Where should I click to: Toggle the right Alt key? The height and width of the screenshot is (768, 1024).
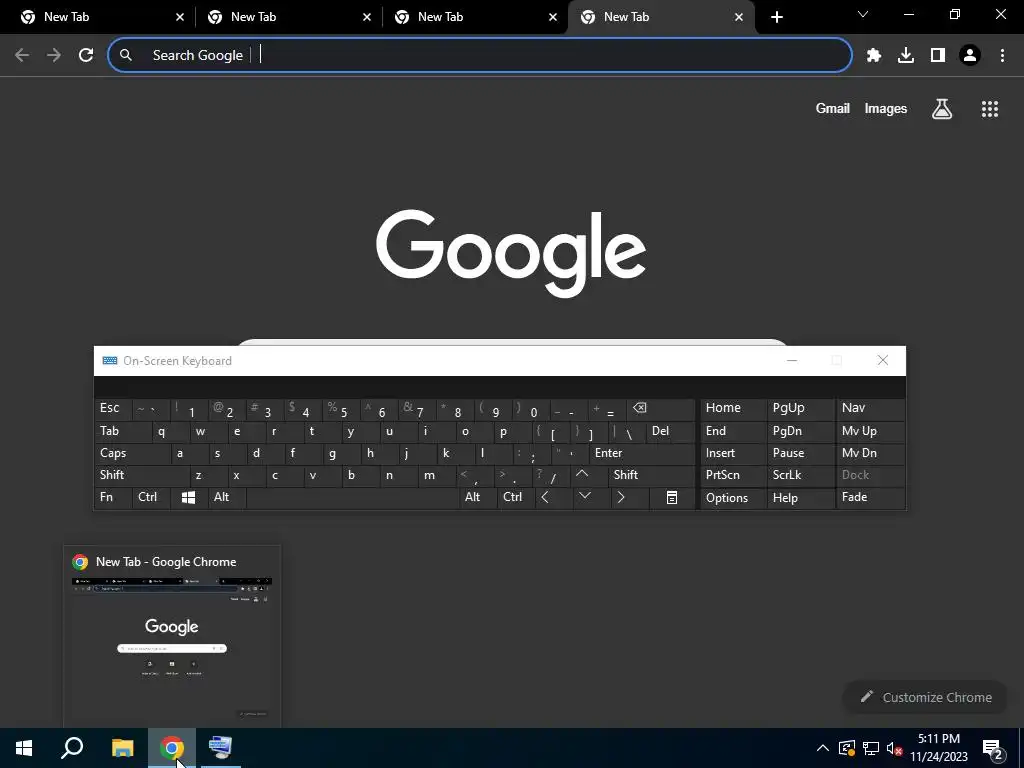(x=477, y=498)
